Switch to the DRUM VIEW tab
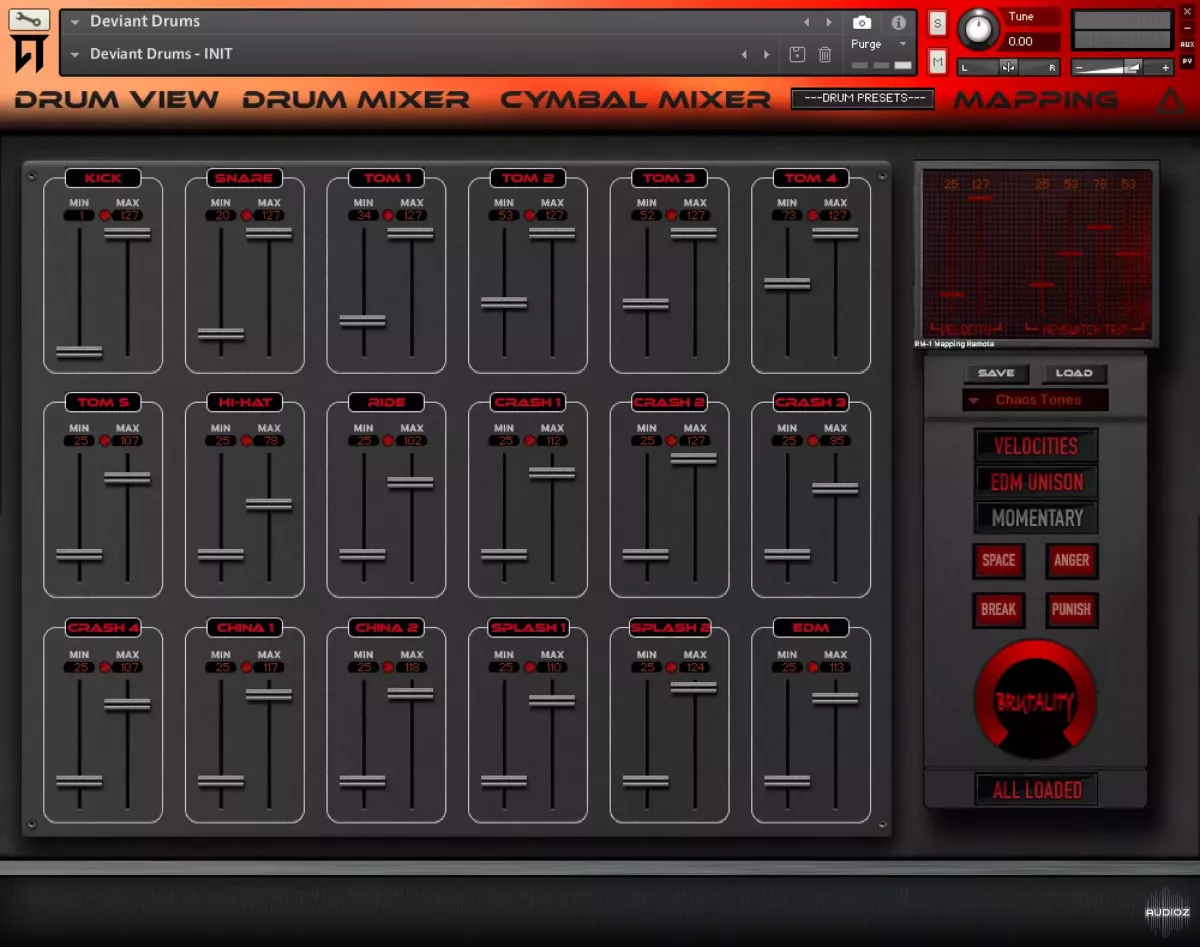Viewport: 1200px width, 947px height. pyautogui.click(x=116, y=100)
